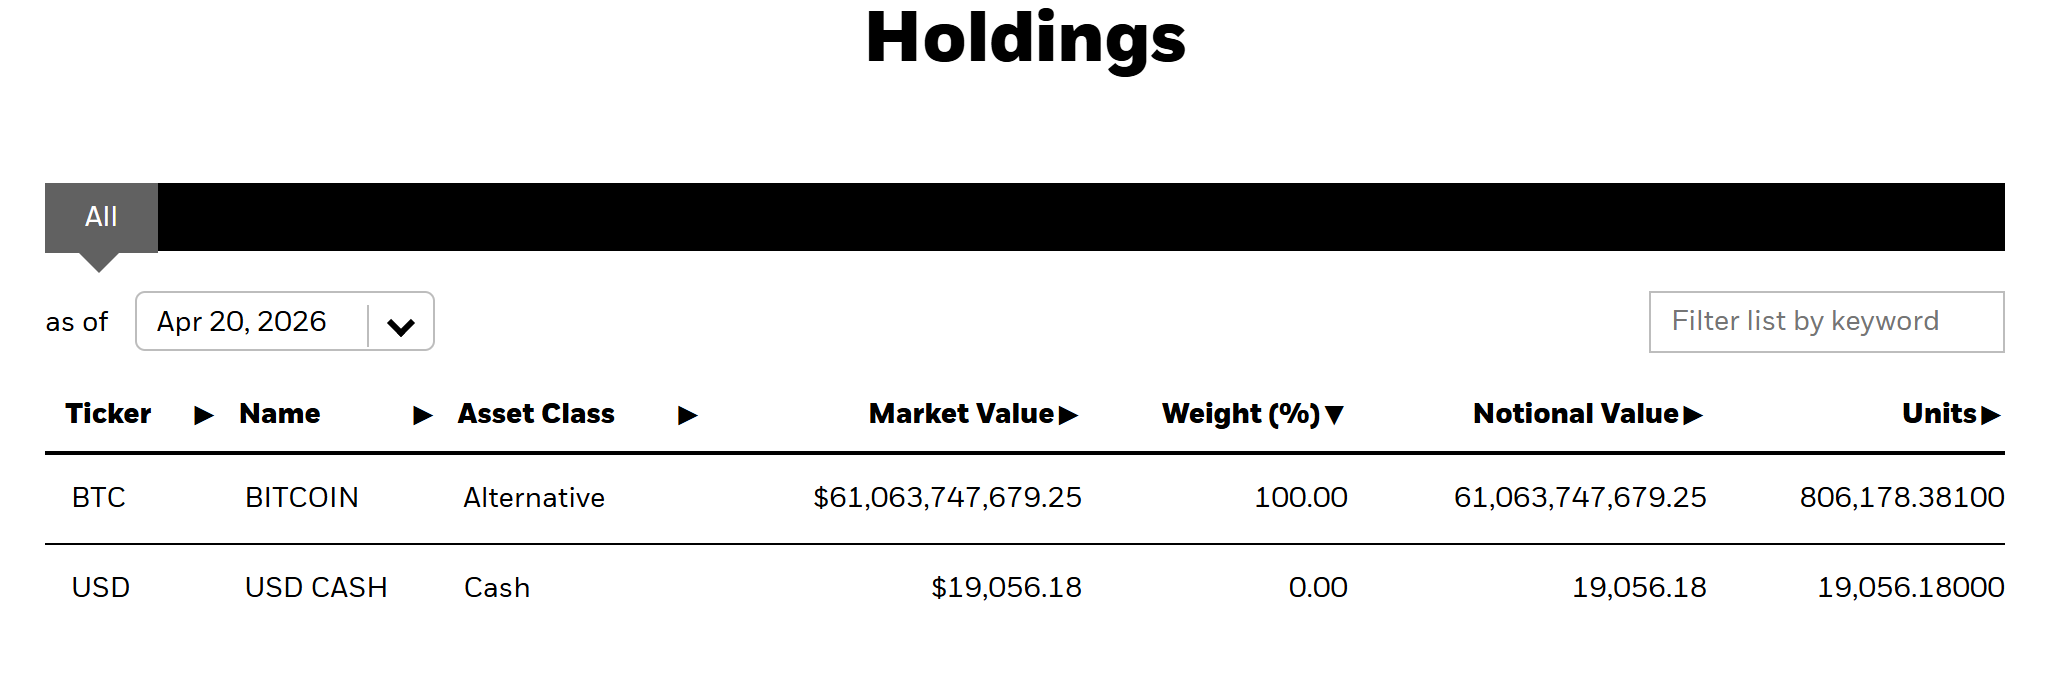
Task: Click the BITCOIN name cell
Action: coord(301,498)
